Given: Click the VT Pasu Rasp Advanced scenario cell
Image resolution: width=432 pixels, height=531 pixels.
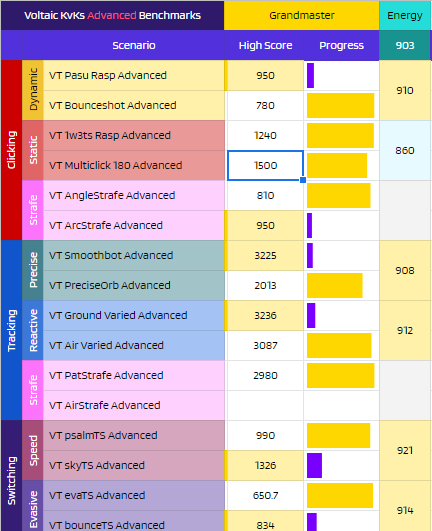Looking at the screenshot, I should click(134, 75).
